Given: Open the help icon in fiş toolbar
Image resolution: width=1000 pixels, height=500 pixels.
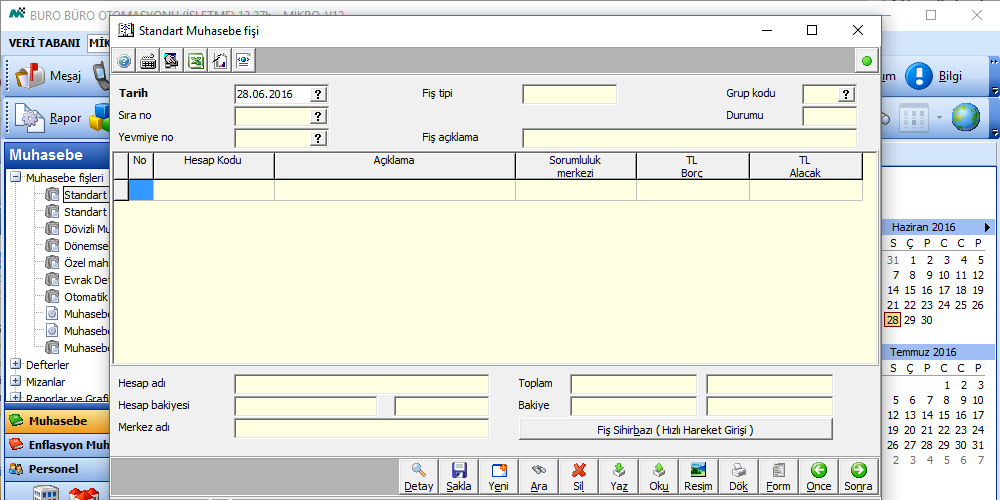Looking at the screenshot, I should click(124, 61).
